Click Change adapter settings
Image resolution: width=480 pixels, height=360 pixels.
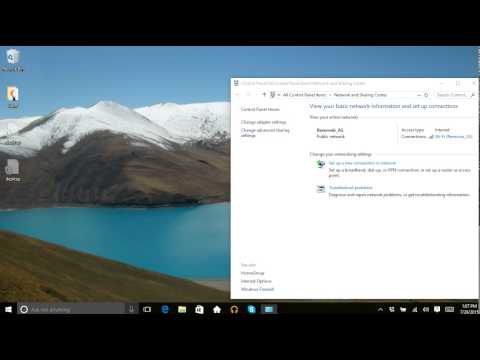(x=263, y=122)
